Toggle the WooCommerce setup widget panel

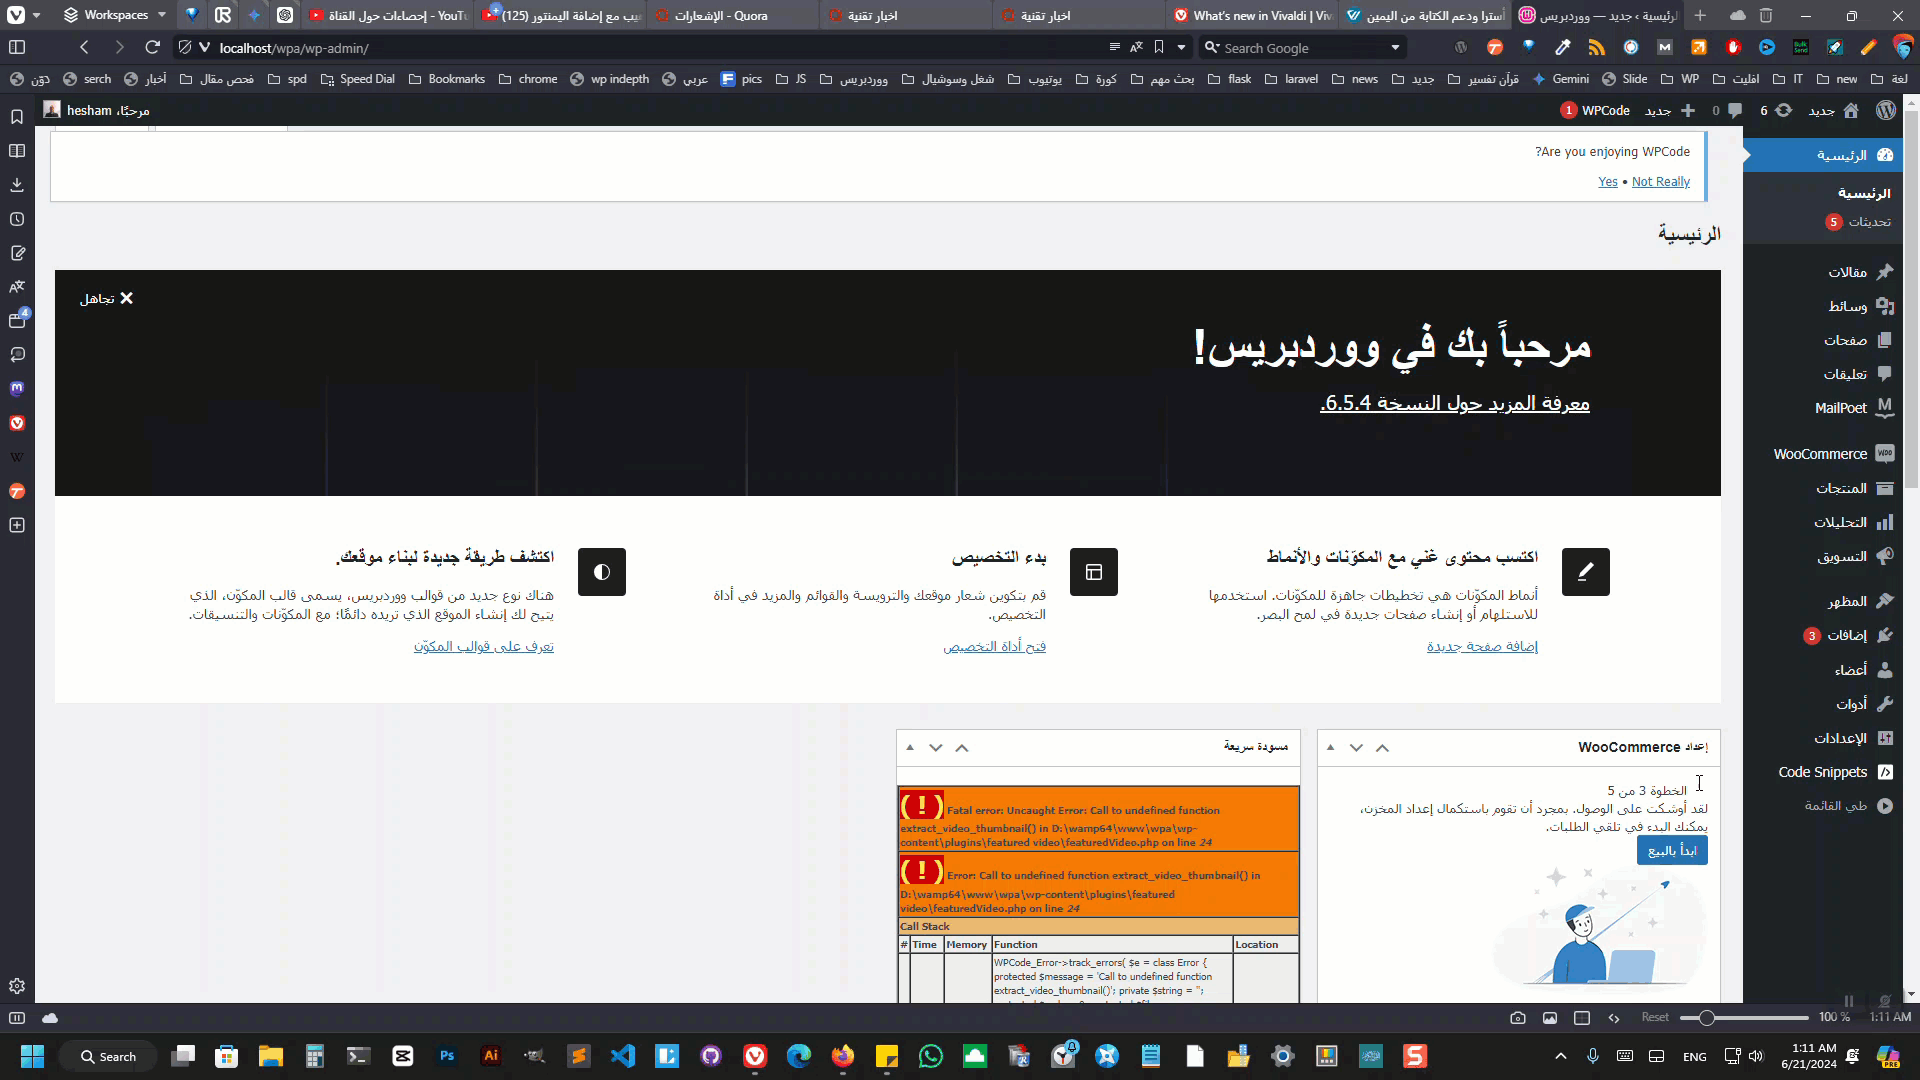tap(1330, 747)
